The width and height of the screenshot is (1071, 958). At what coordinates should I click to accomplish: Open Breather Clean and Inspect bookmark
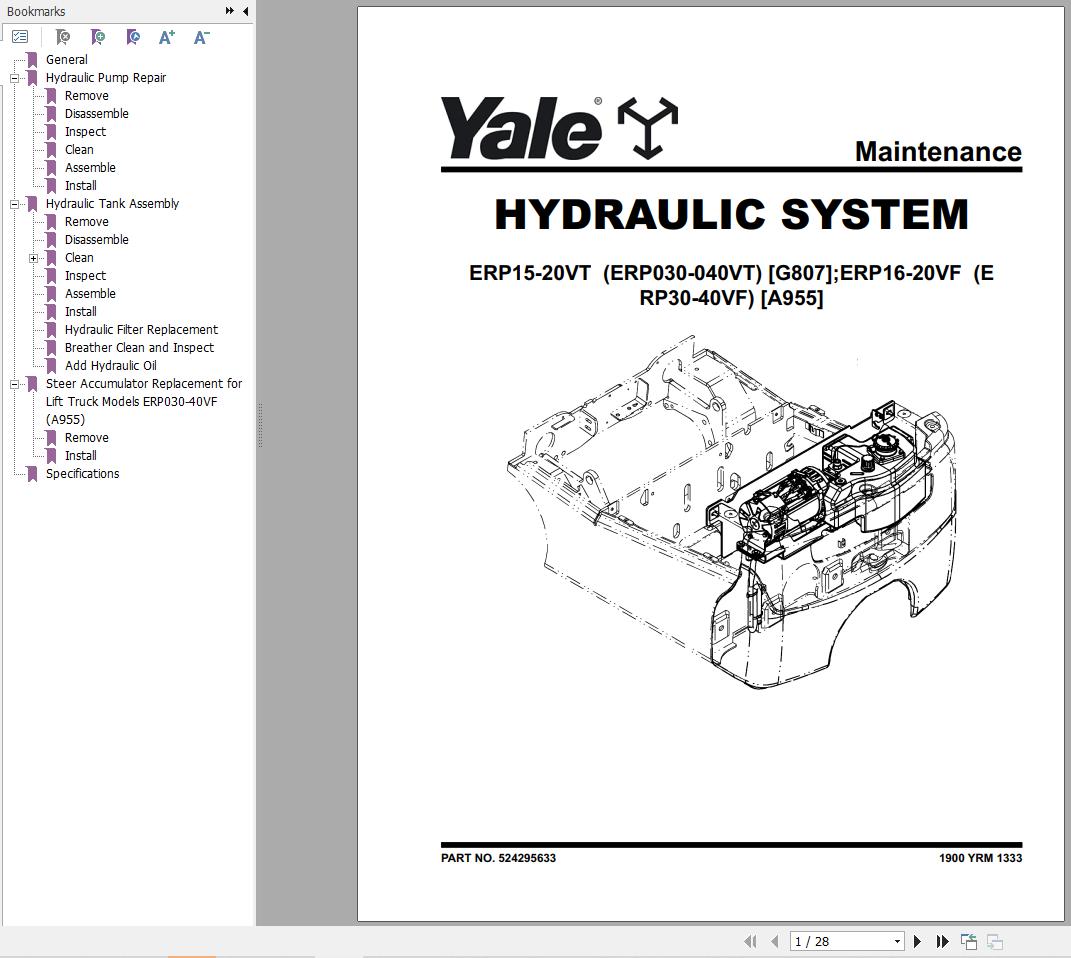pyautogui.click(x=139, y=348)
